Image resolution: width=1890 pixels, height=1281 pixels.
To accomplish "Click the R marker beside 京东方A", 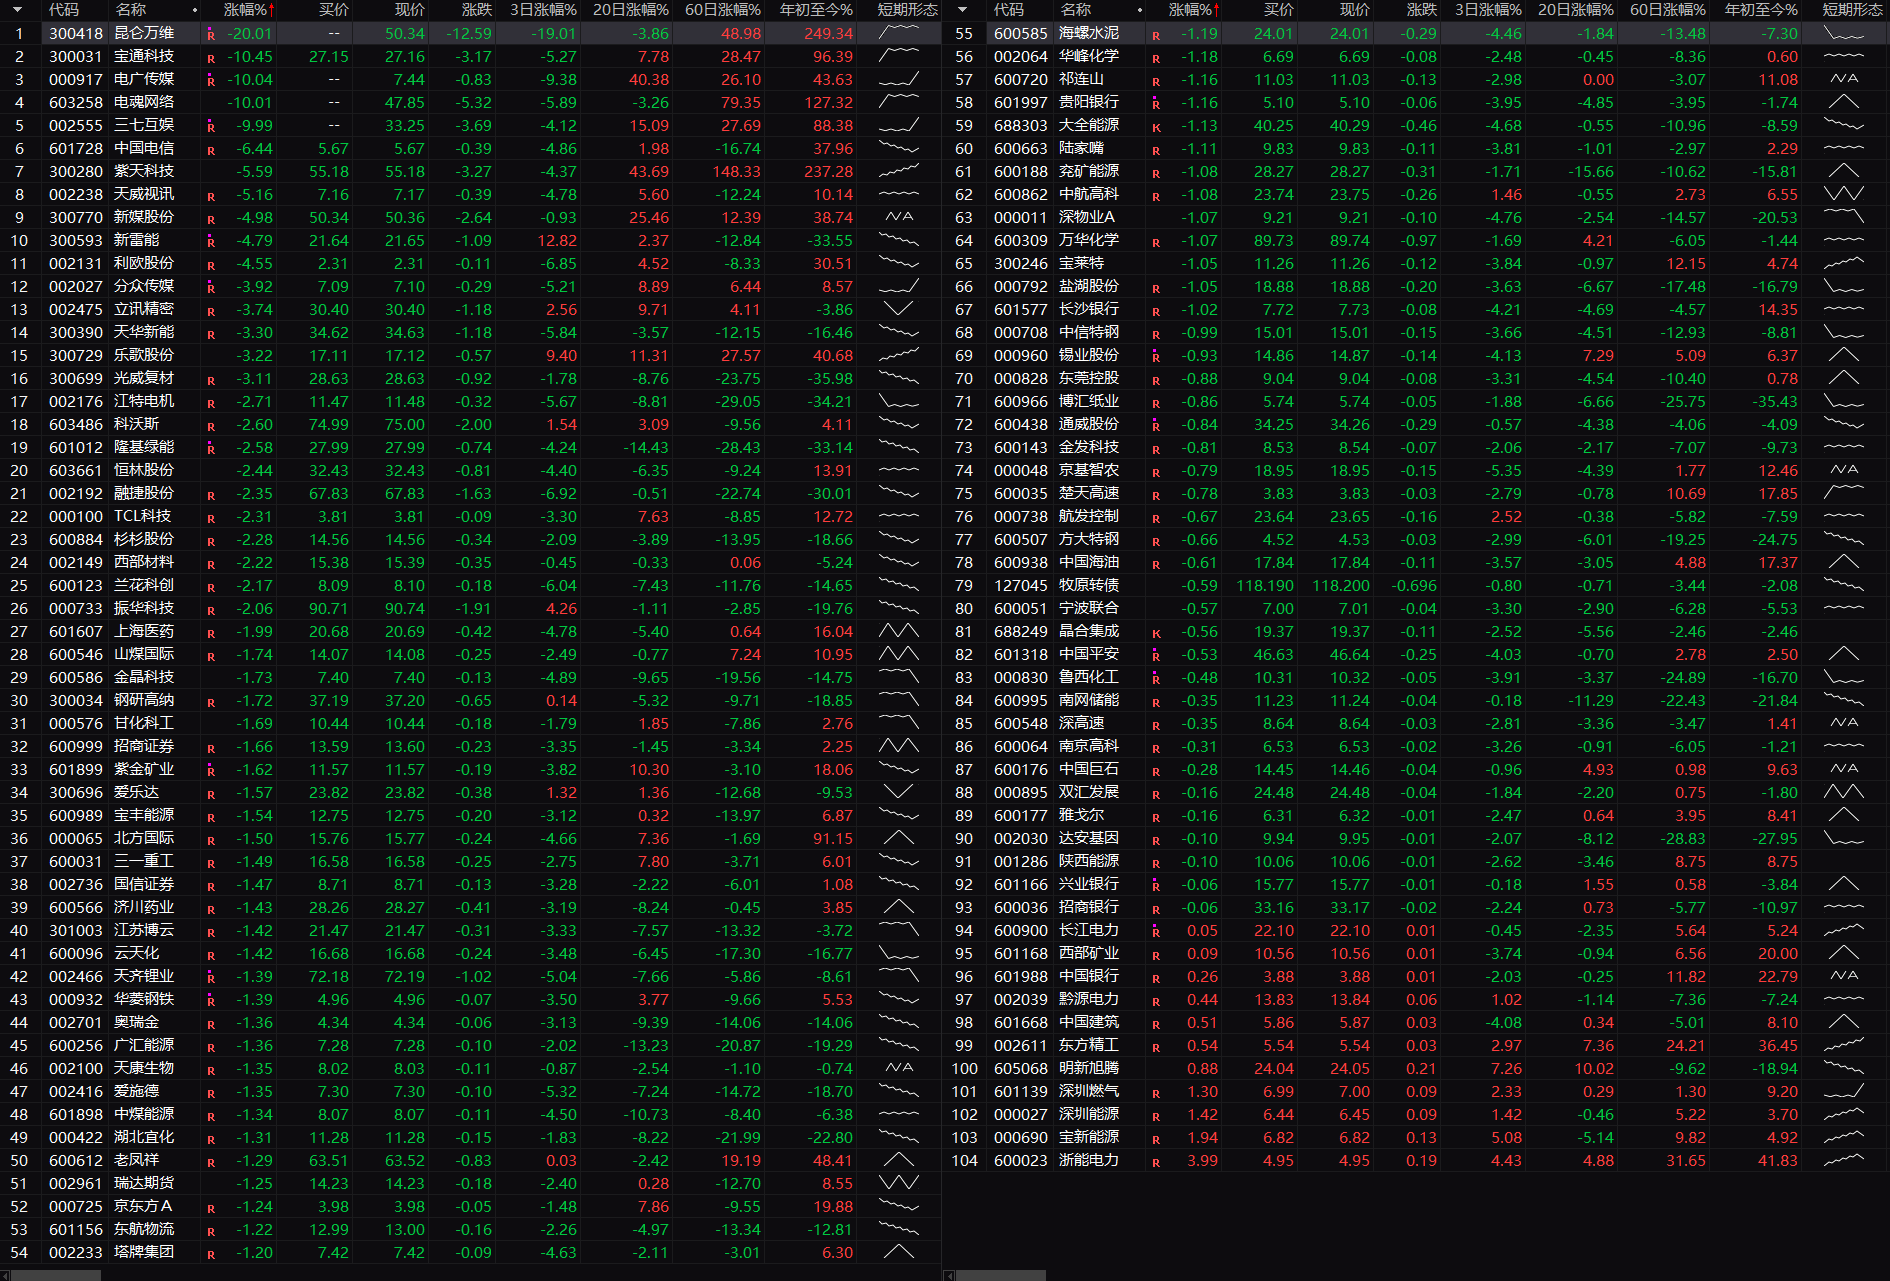I will 211,1208.
